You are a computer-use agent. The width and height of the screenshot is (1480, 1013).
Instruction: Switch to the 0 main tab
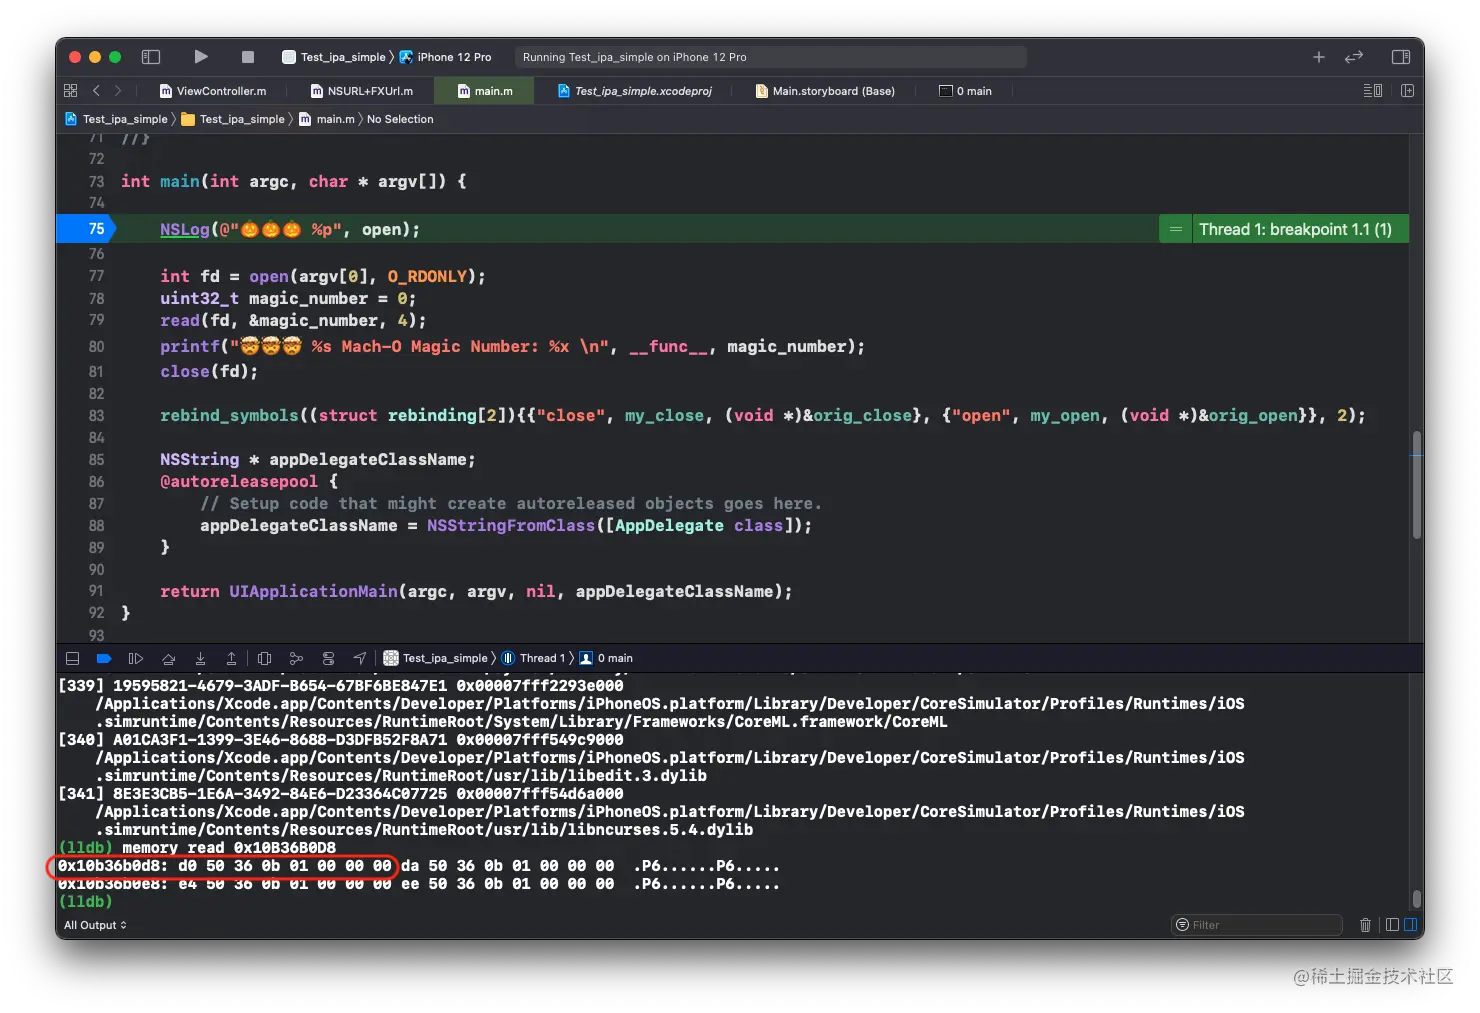965,91
